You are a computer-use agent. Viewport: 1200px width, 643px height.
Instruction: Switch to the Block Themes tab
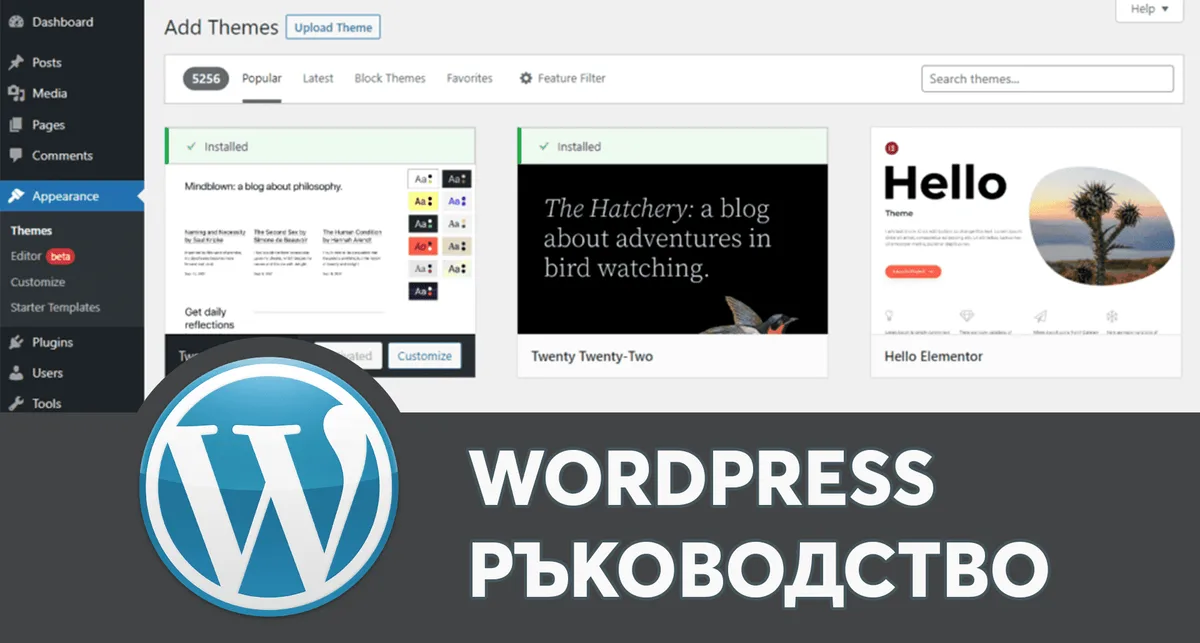click(x=390, y=78)
